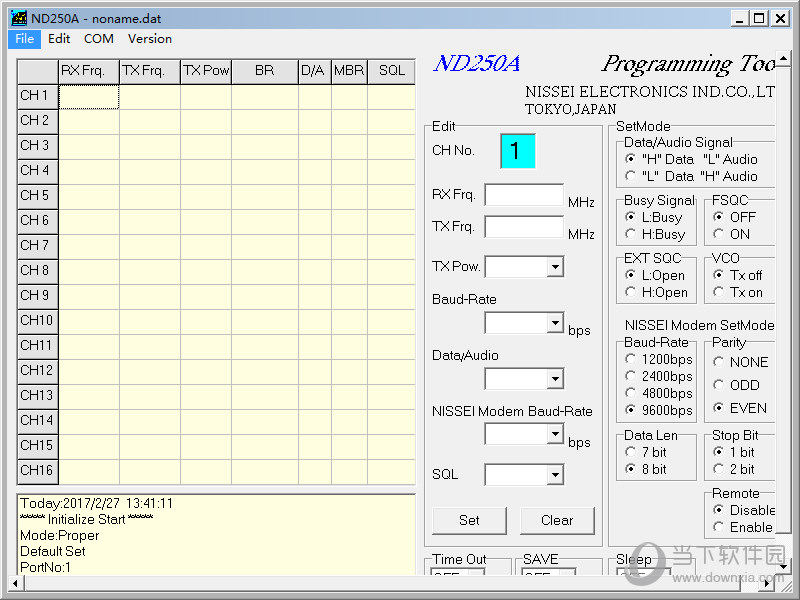Open the Version menu
Screen dimensions: 800x600
[x=149, y=39]
